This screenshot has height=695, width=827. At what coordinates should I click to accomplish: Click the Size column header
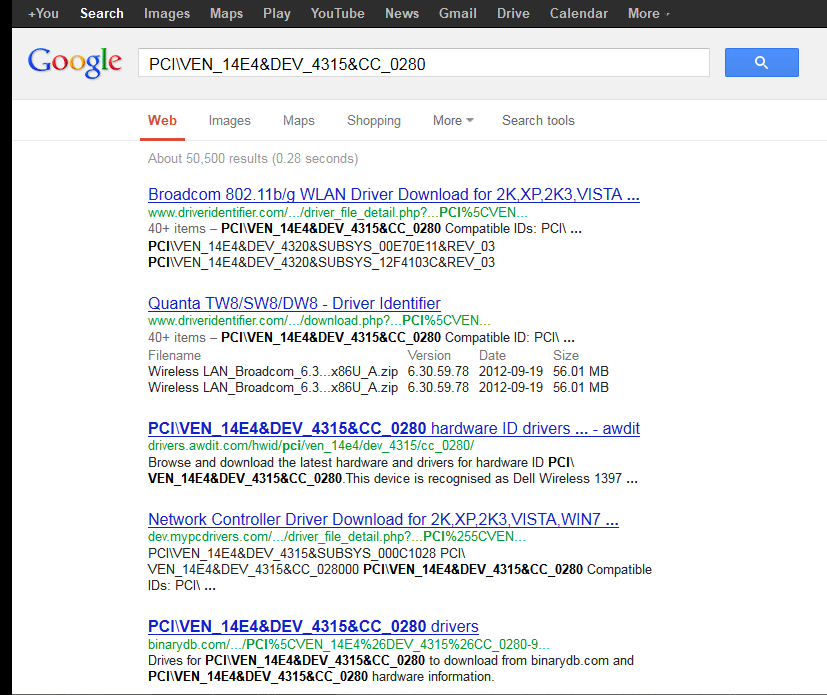(x=566, y=355)
